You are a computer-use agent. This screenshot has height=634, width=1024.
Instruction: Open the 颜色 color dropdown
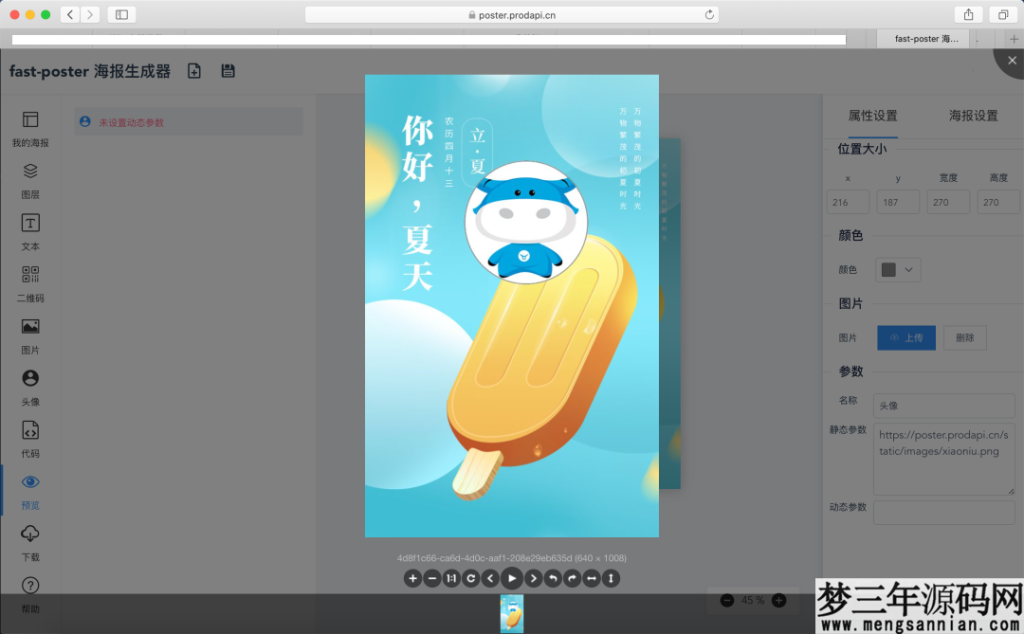[897, 269]
